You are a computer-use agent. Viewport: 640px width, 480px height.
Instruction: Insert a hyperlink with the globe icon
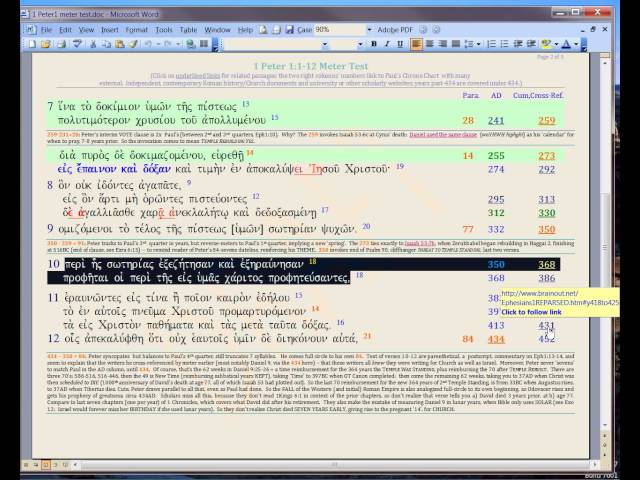click(191, 44)
